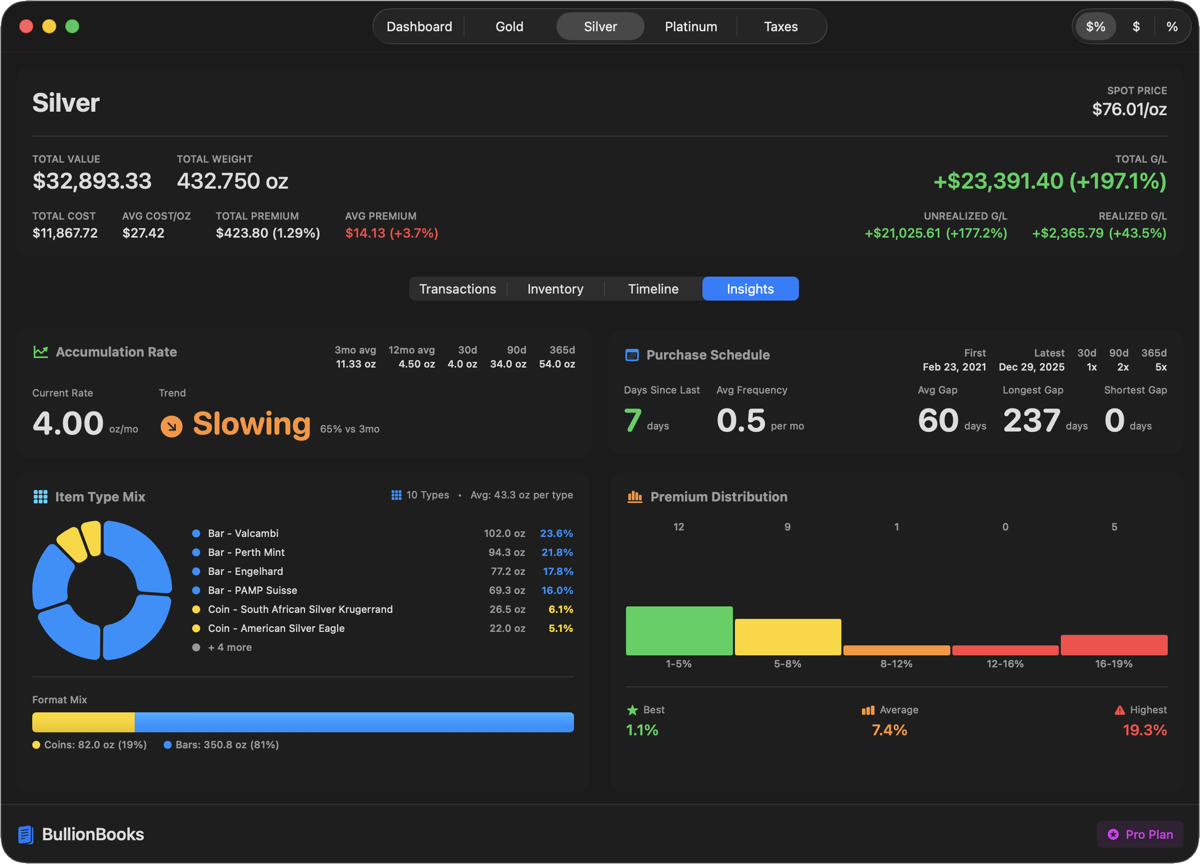Click the avg cost/oz $27.42
Image resolution: width=1200 pixels, height=865 pixels.
(143, 233)
